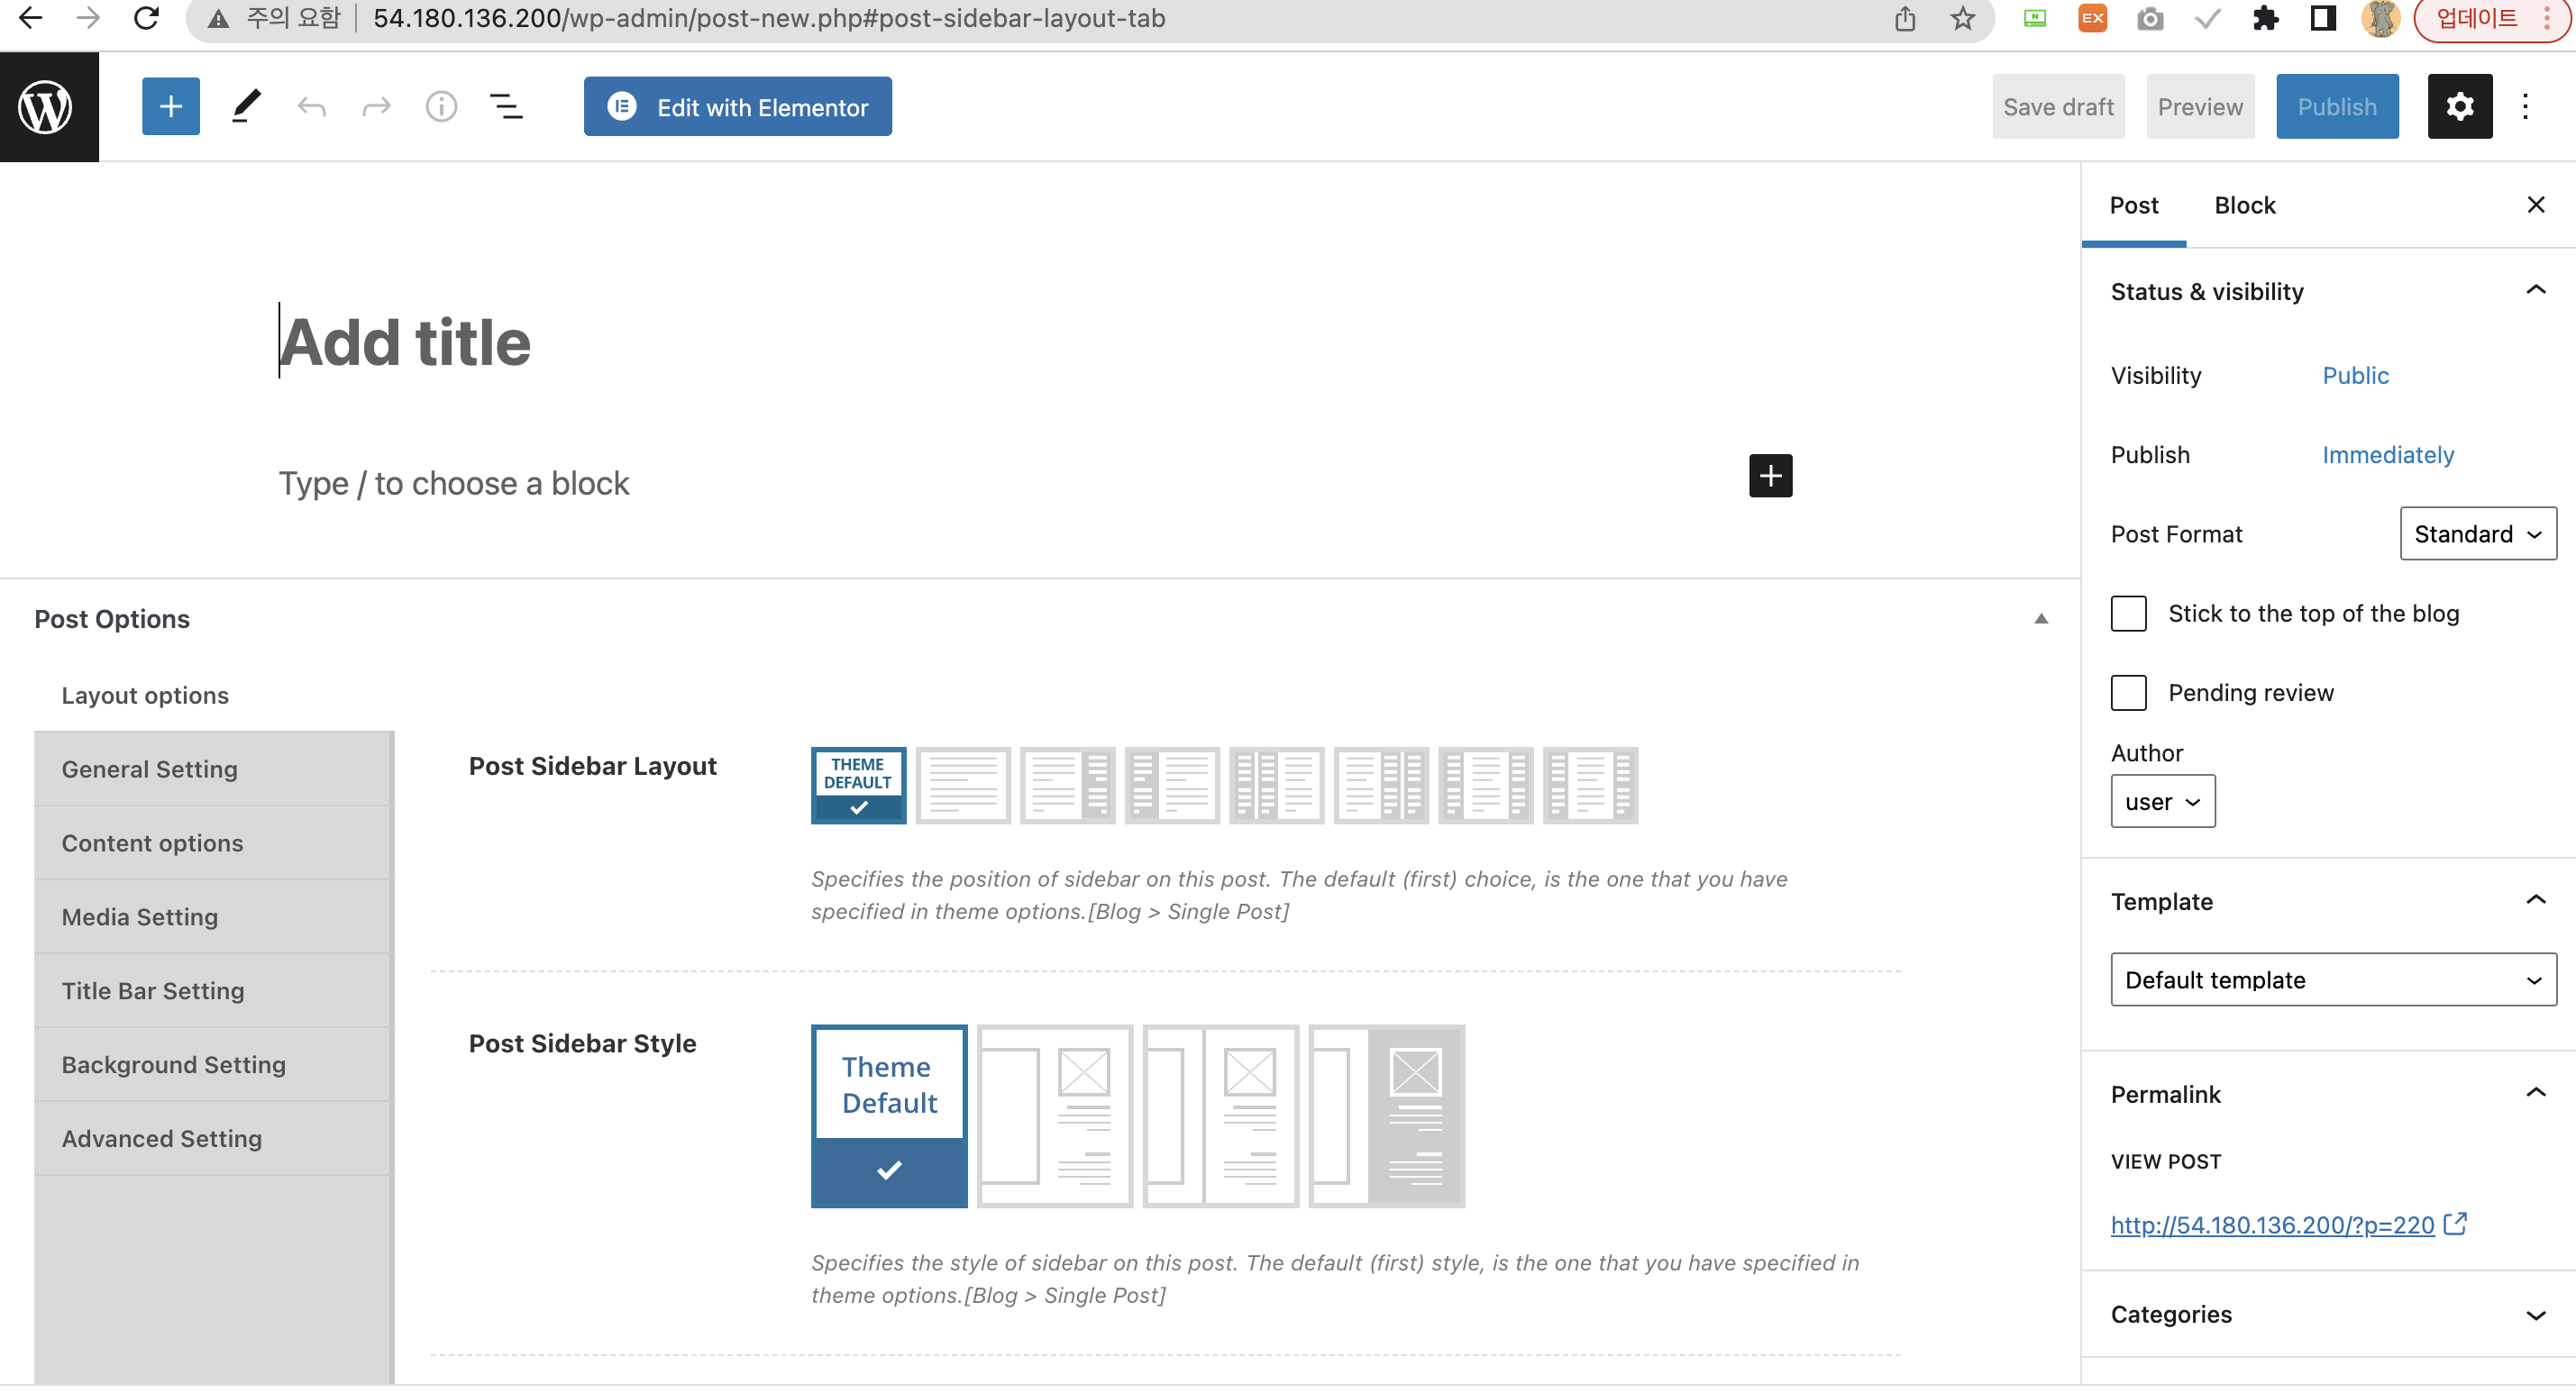Select the Theme Default sidebar layout option
The width and height of the screenshot is (2576, 1393).
click(858, 786)
